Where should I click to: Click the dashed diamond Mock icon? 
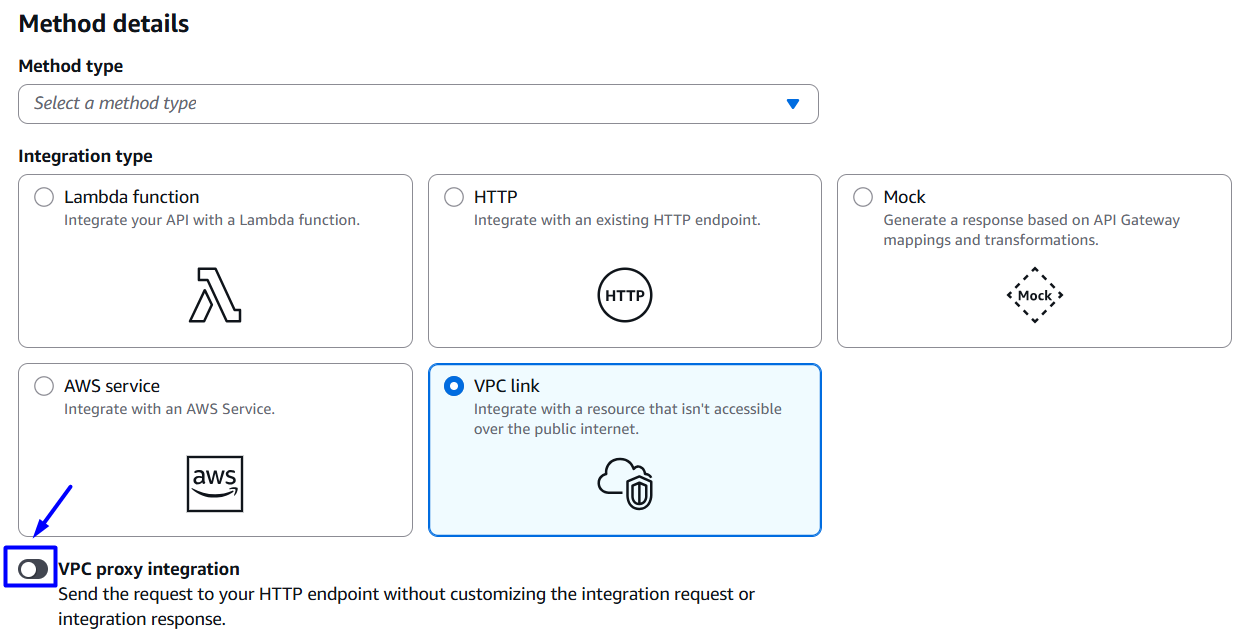[1034, 295]
